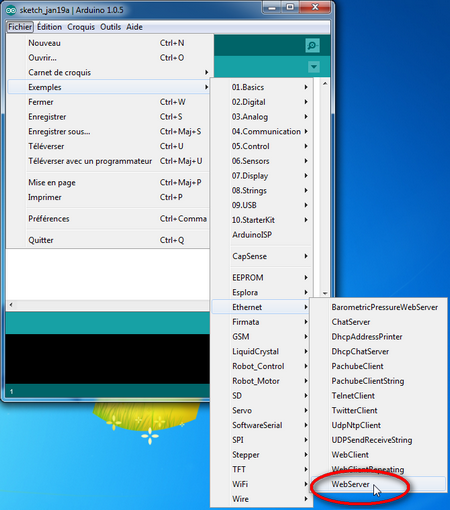The width and height of the screenshot is (450, 510).
Task: Open the Croquis menu
Action: (81, 27)
